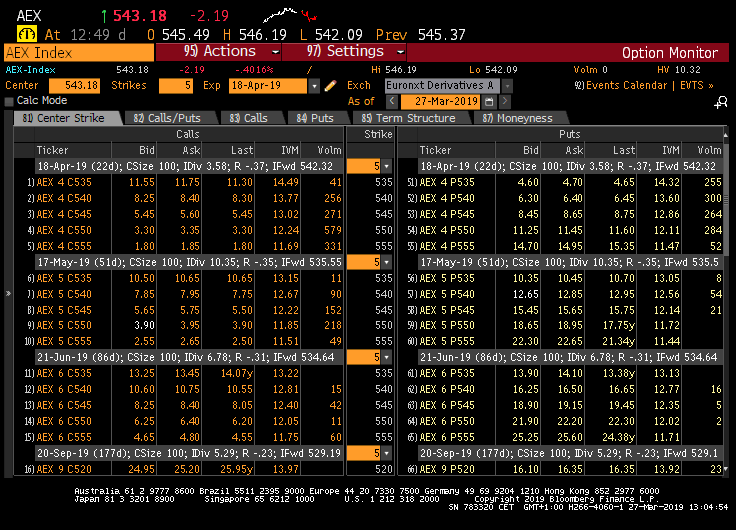Switch to the Term Structure tab

tap(410, 118)
